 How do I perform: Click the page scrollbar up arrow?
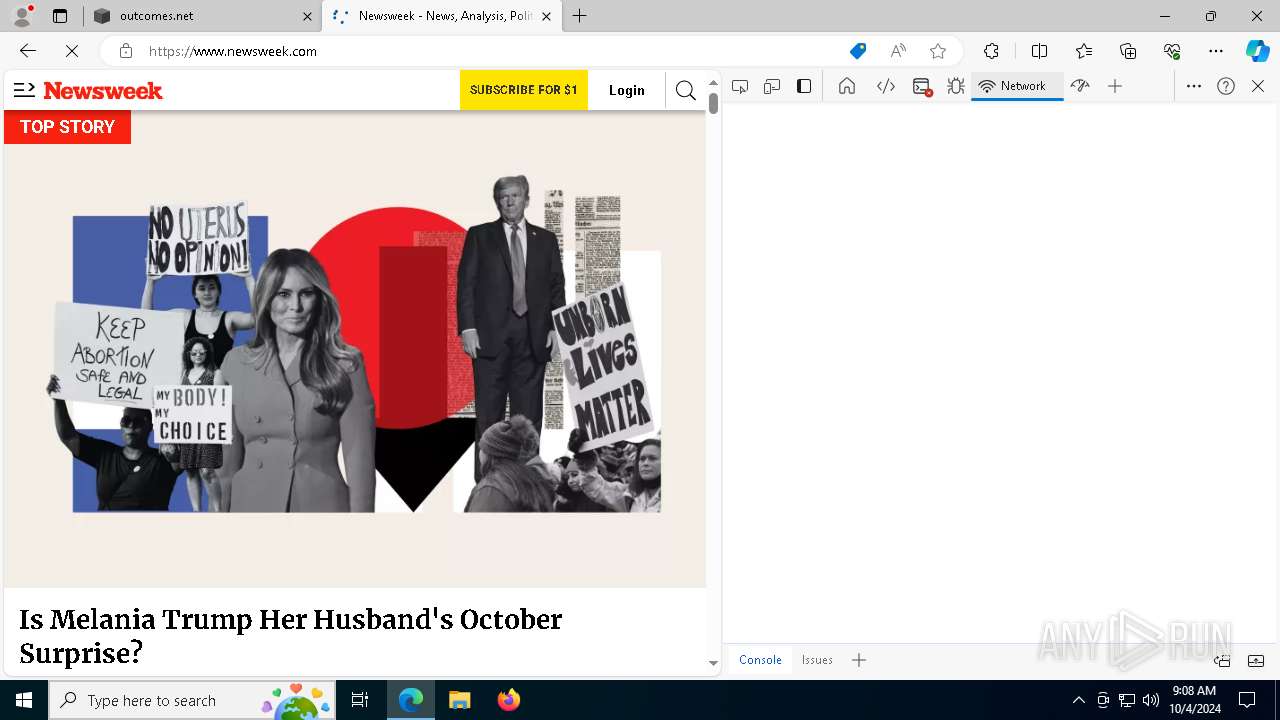pyautogui.click(x=713, y=83)
